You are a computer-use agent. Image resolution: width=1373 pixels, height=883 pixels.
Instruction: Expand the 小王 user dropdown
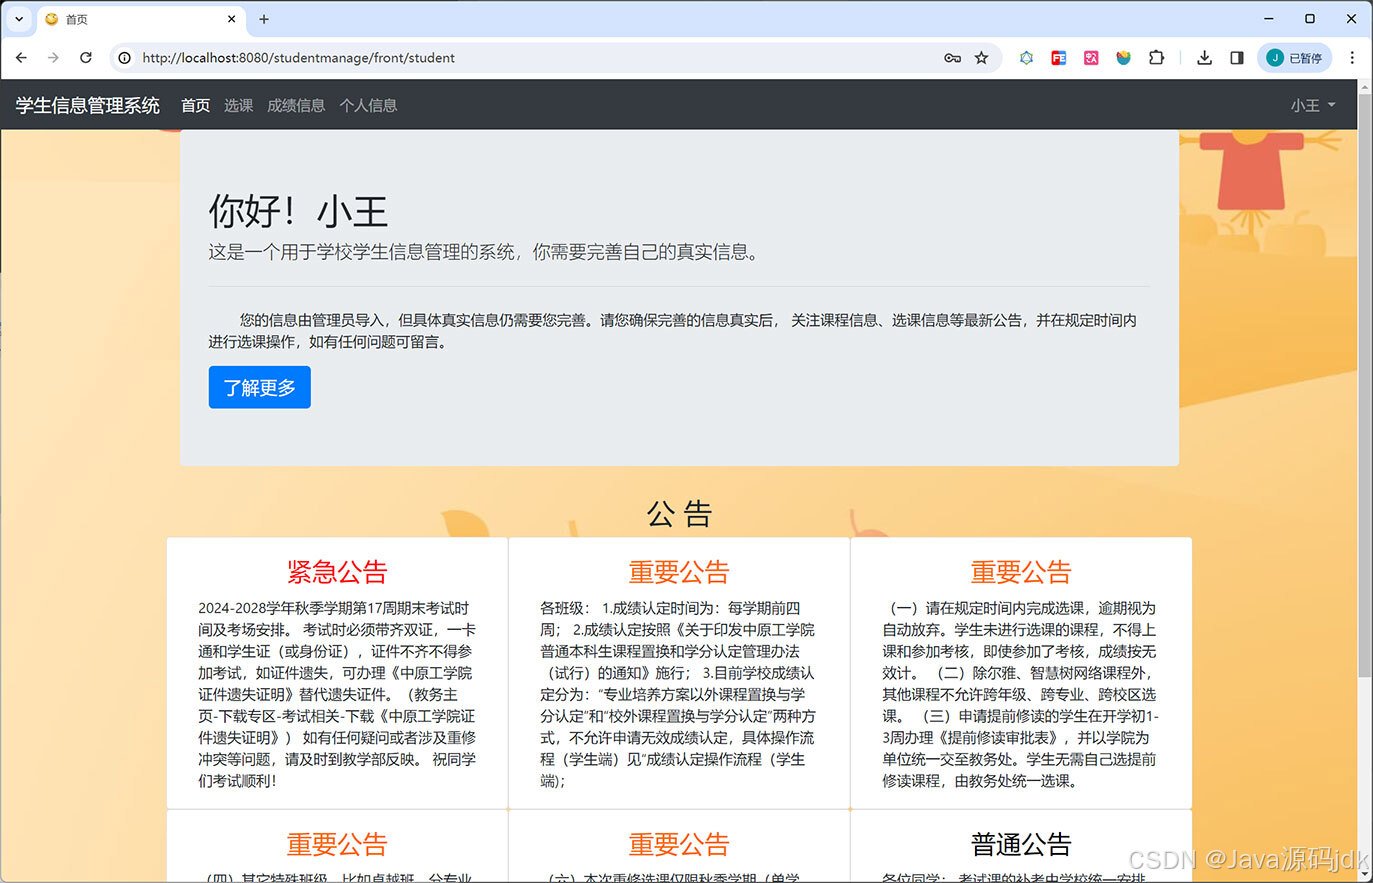(1313, 105)
